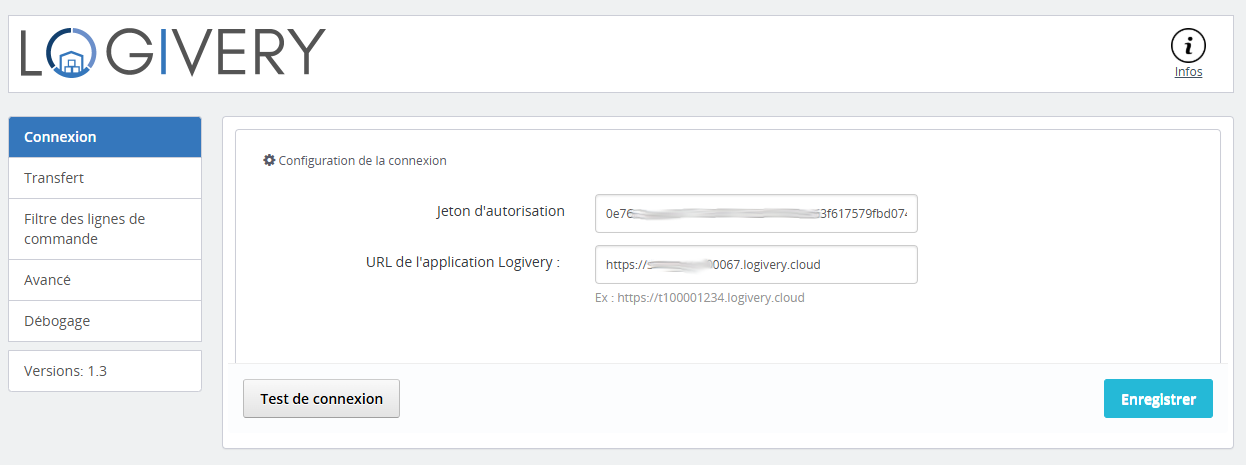The height and width of the screenshot is (465, 1246).
Task: Click the example URL hint text
Action: pyautogui.click(x=700, y=298)
